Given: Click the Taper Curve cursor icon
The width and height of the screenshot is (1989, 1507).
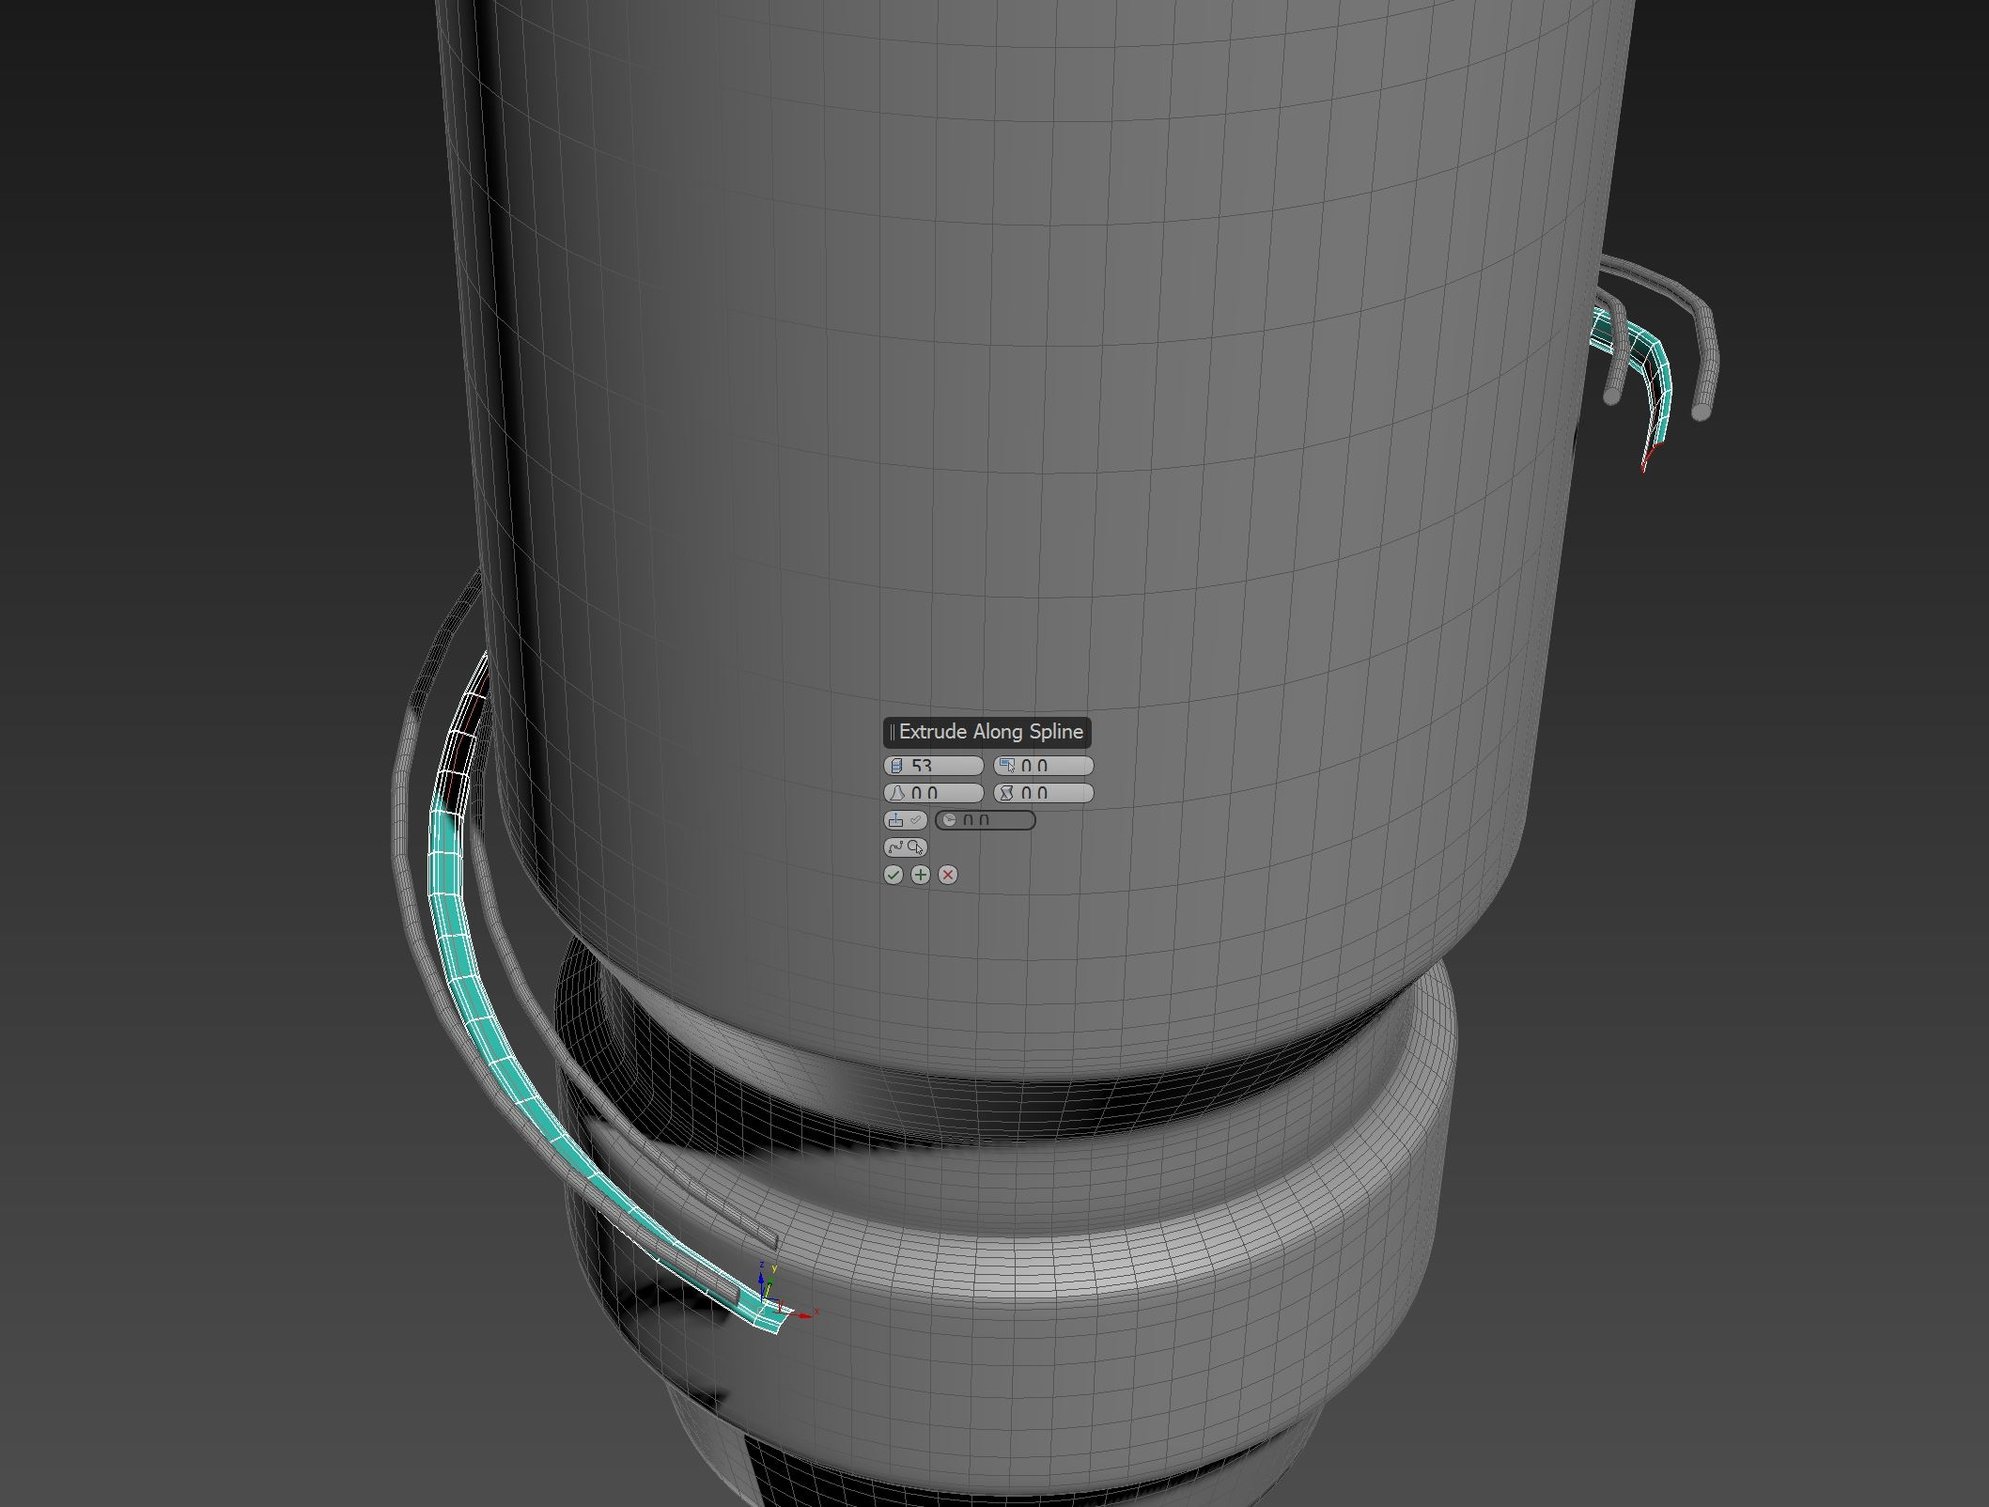Looking at the screenshot, I should (1006, 766).
